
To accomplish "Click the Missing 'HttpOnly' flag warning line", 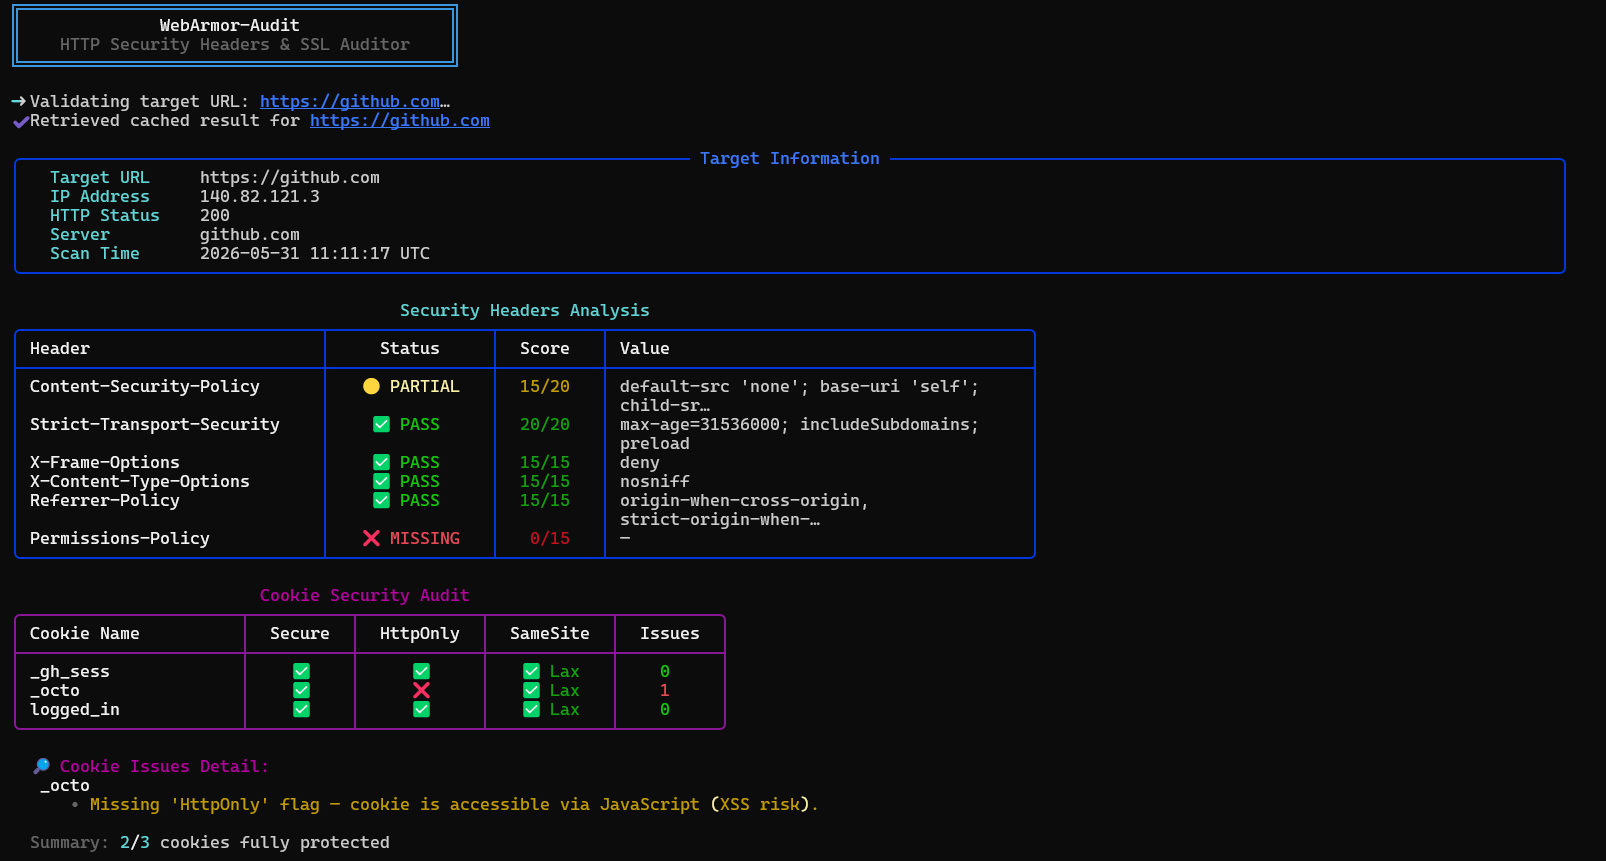I will pos(455,804).
